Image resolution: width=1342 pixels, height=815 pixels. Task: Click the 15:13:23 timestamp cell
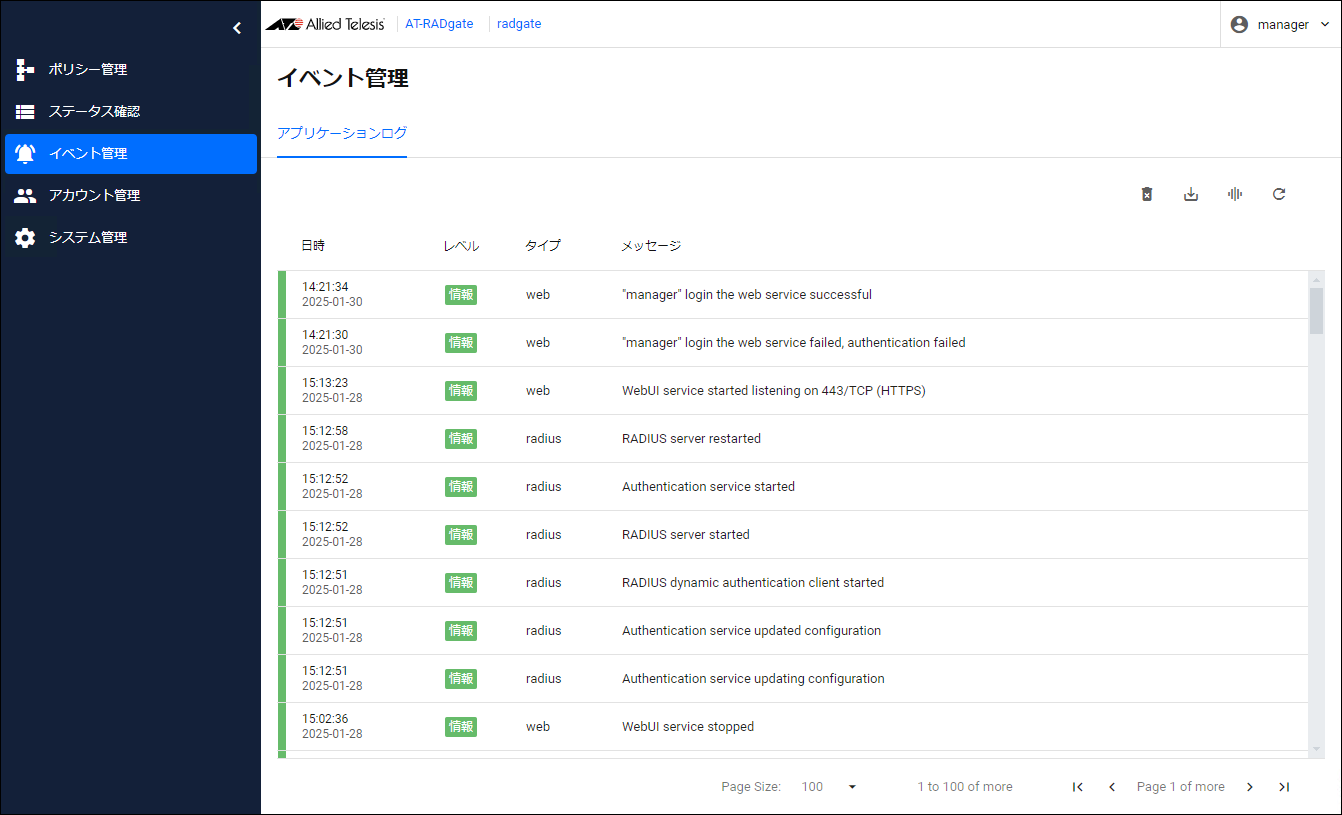(x=332, y=391)
